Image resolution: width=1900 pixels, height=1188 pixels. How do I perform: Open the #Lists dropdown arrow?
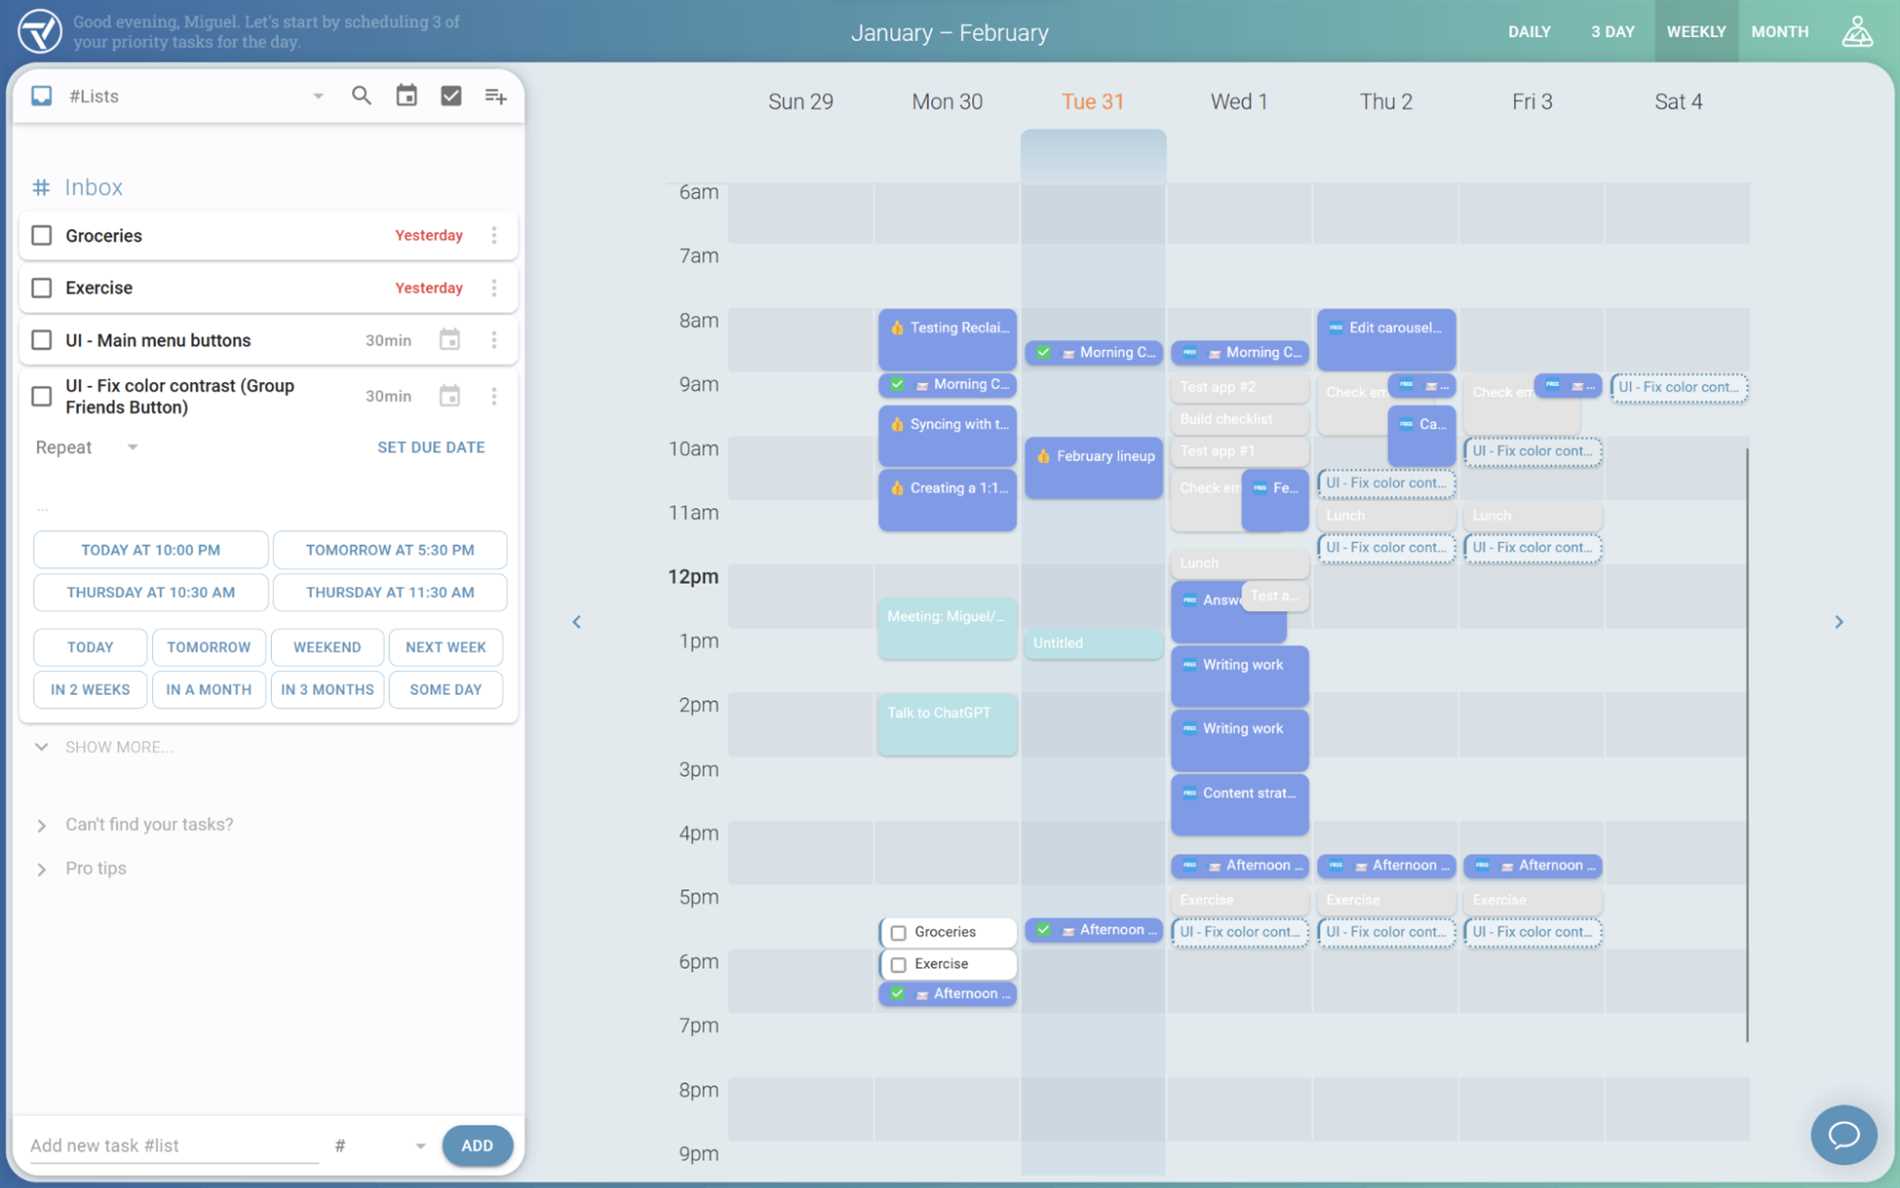pyautogui.click(x=318, y=96)
